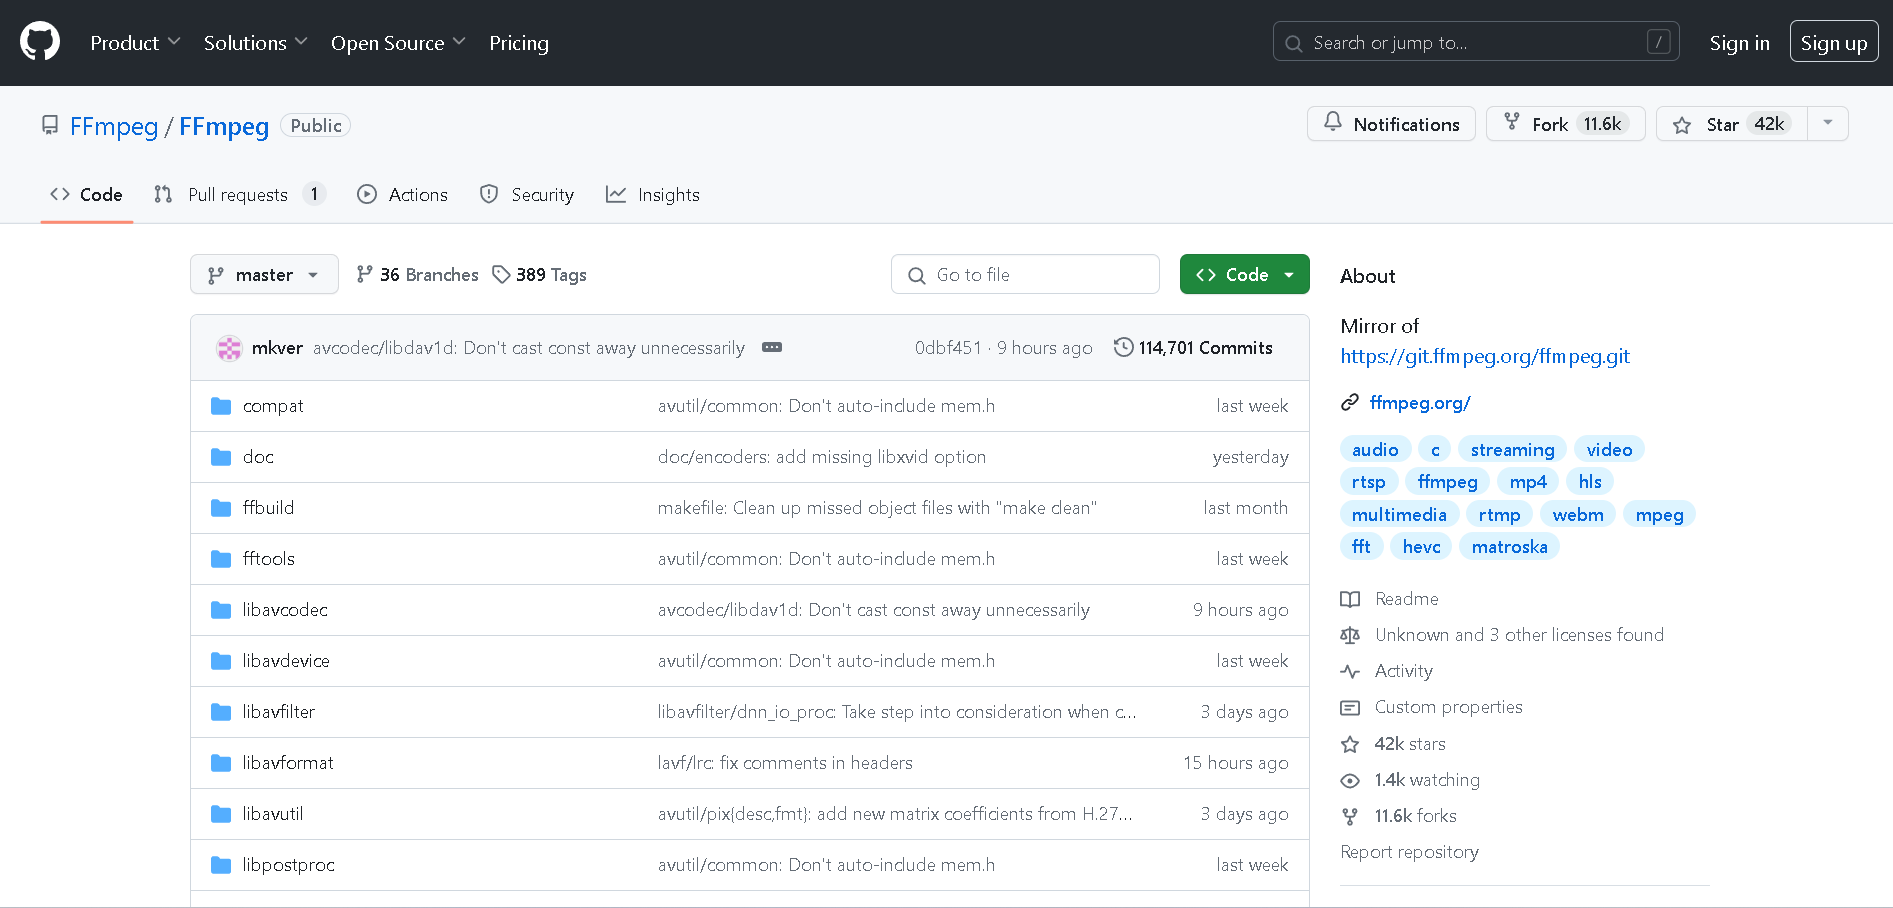Image resolution: width=1893 pixels, height=908 pixels.
Task: Switch to the Pull requests tab
Action: point(238,195)
